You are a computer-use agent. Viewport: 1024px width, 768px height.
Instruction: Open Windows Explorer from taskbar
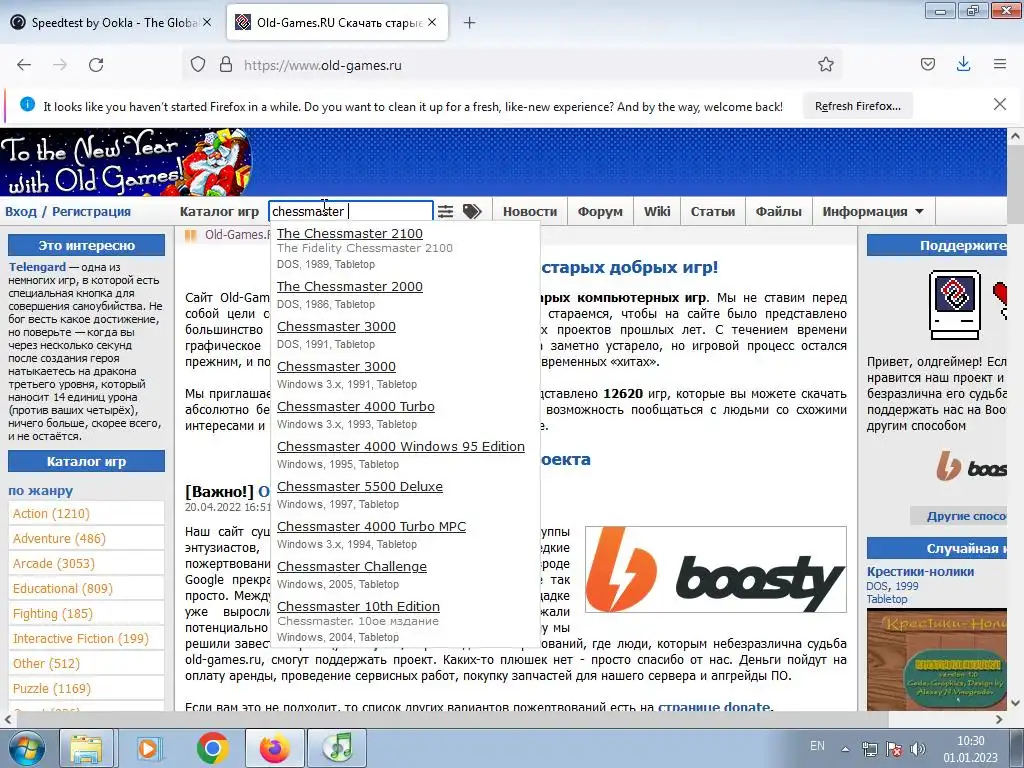click(86, 748)
